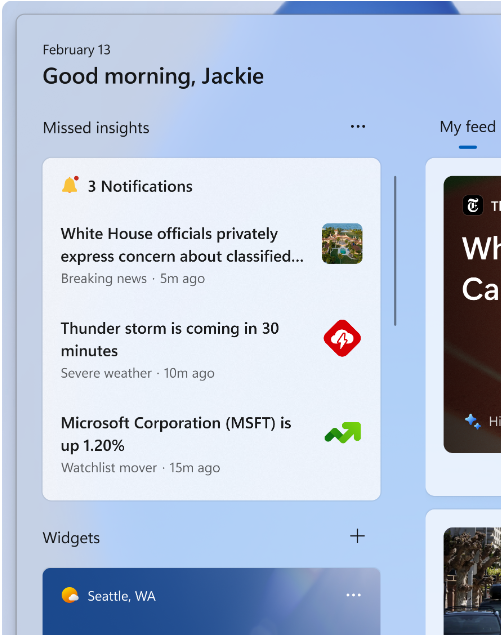Open Thunder storm is coming notification

(x=170, y=339)
